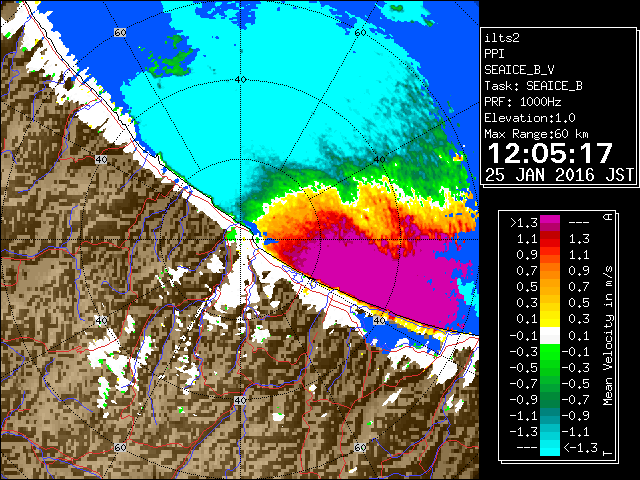Click the '40' ring label due north of radar
The height and width of the screenshot is (480, 640).
(x=240, y=80)
